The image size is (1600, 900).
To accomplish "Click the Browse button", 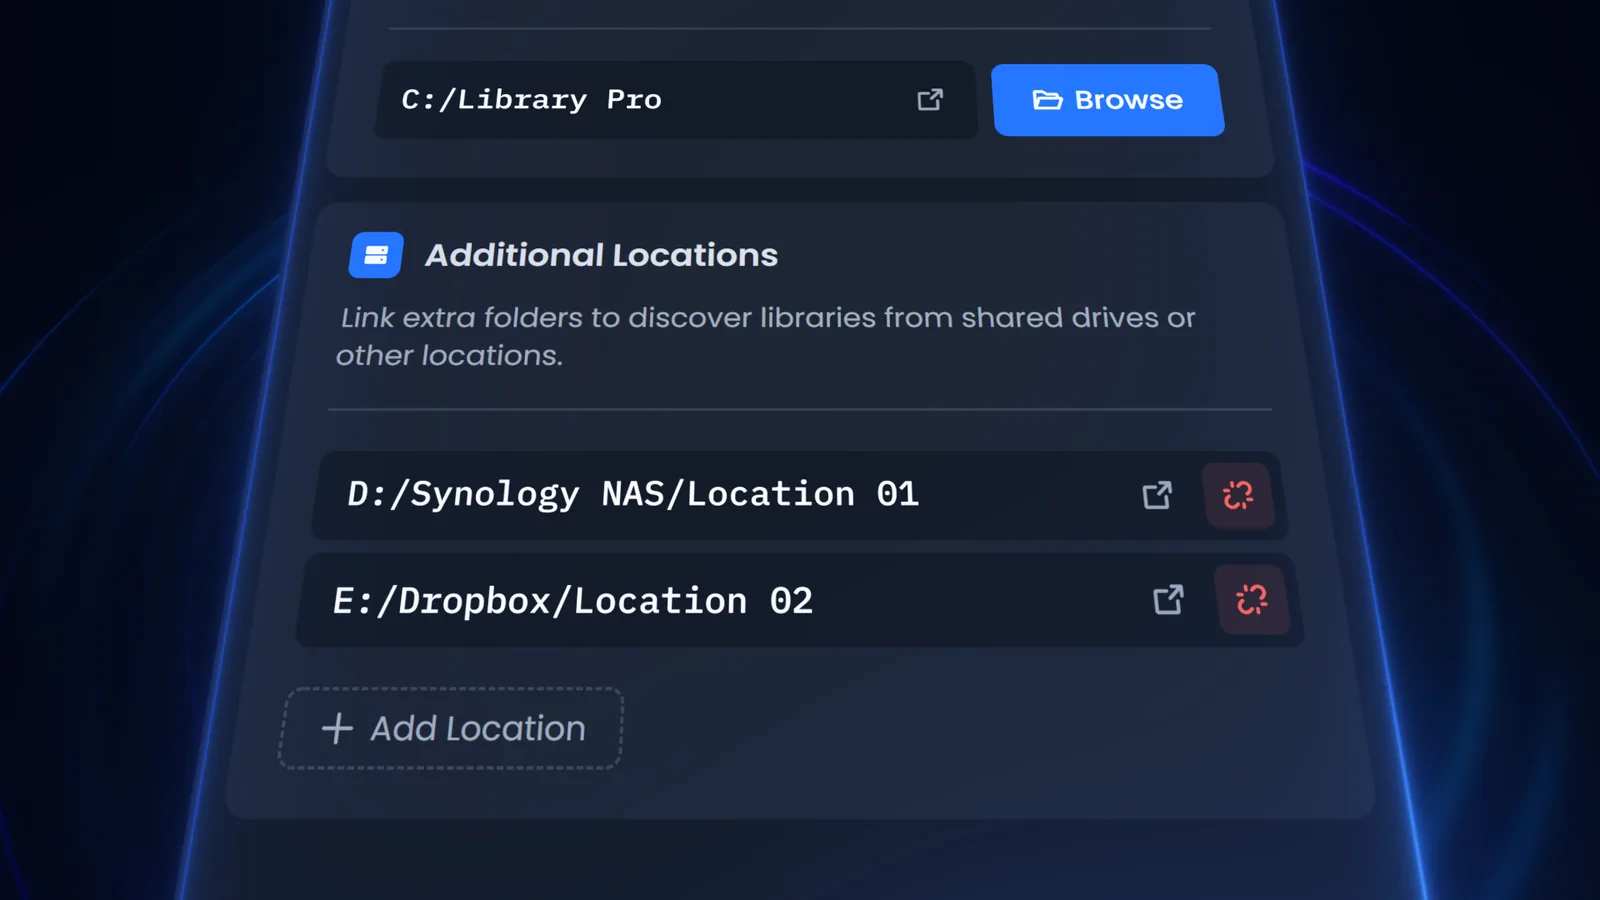I will click(x=1108, y=100).
